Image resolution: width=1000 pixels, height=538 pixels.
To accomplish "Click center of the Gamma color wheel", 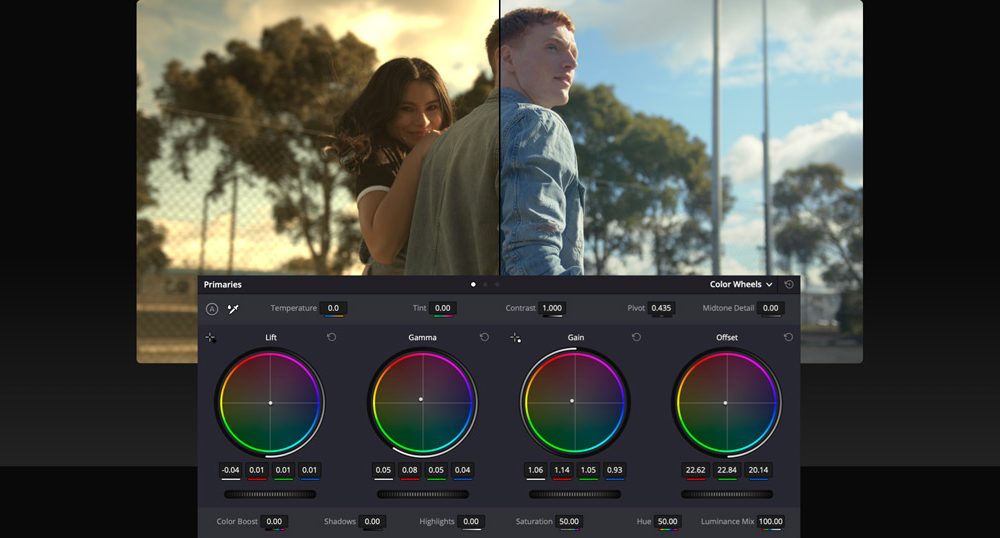I will [x=421, y=400].
